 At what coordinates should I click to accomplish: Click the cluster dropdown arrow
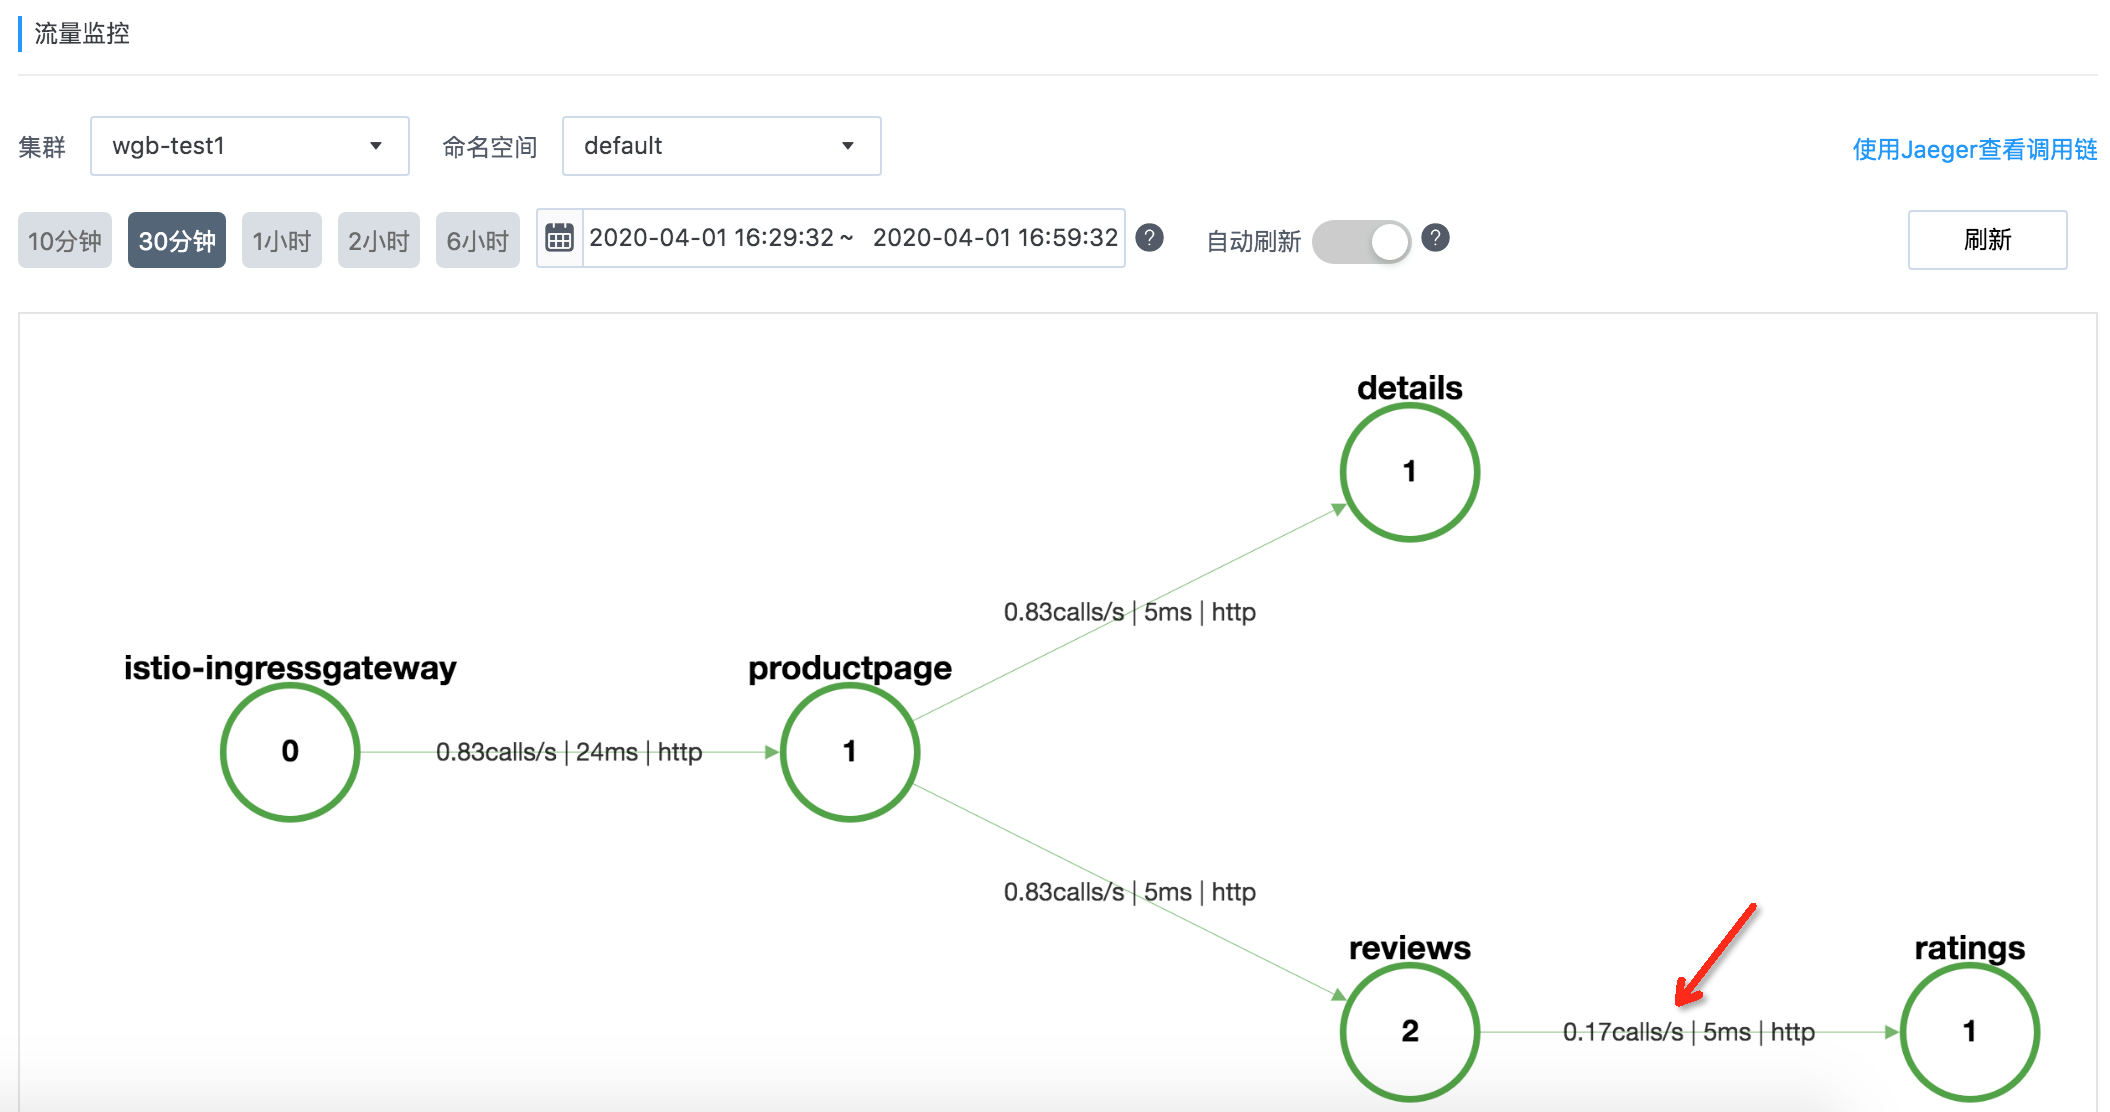376,146
